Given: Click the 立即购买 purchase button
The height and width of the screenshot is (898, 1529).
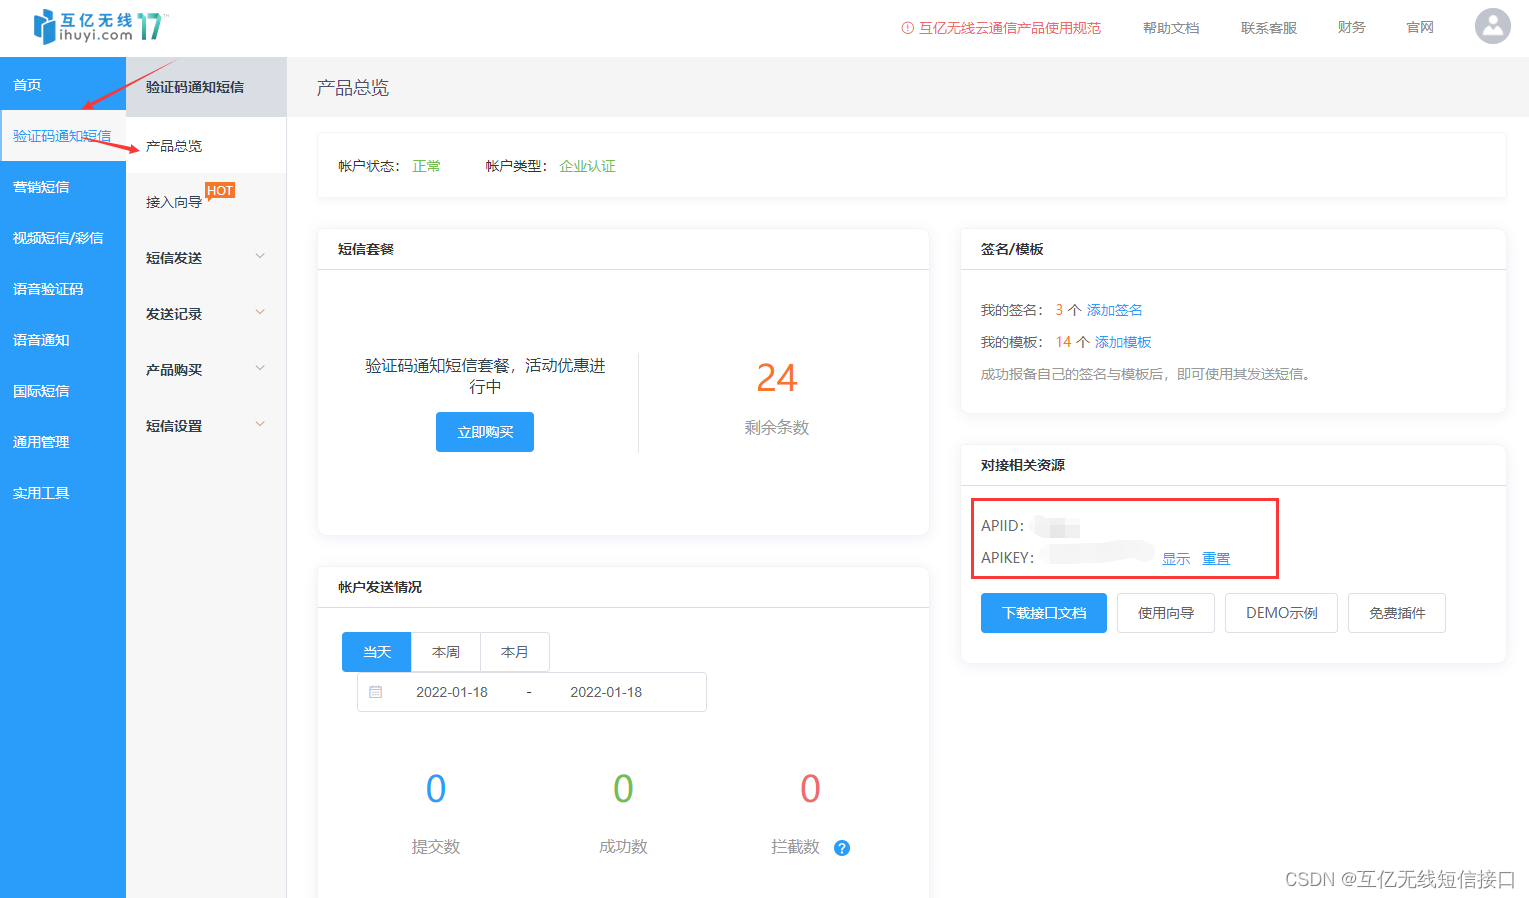Looking at the screenshot, I should 484,431.
